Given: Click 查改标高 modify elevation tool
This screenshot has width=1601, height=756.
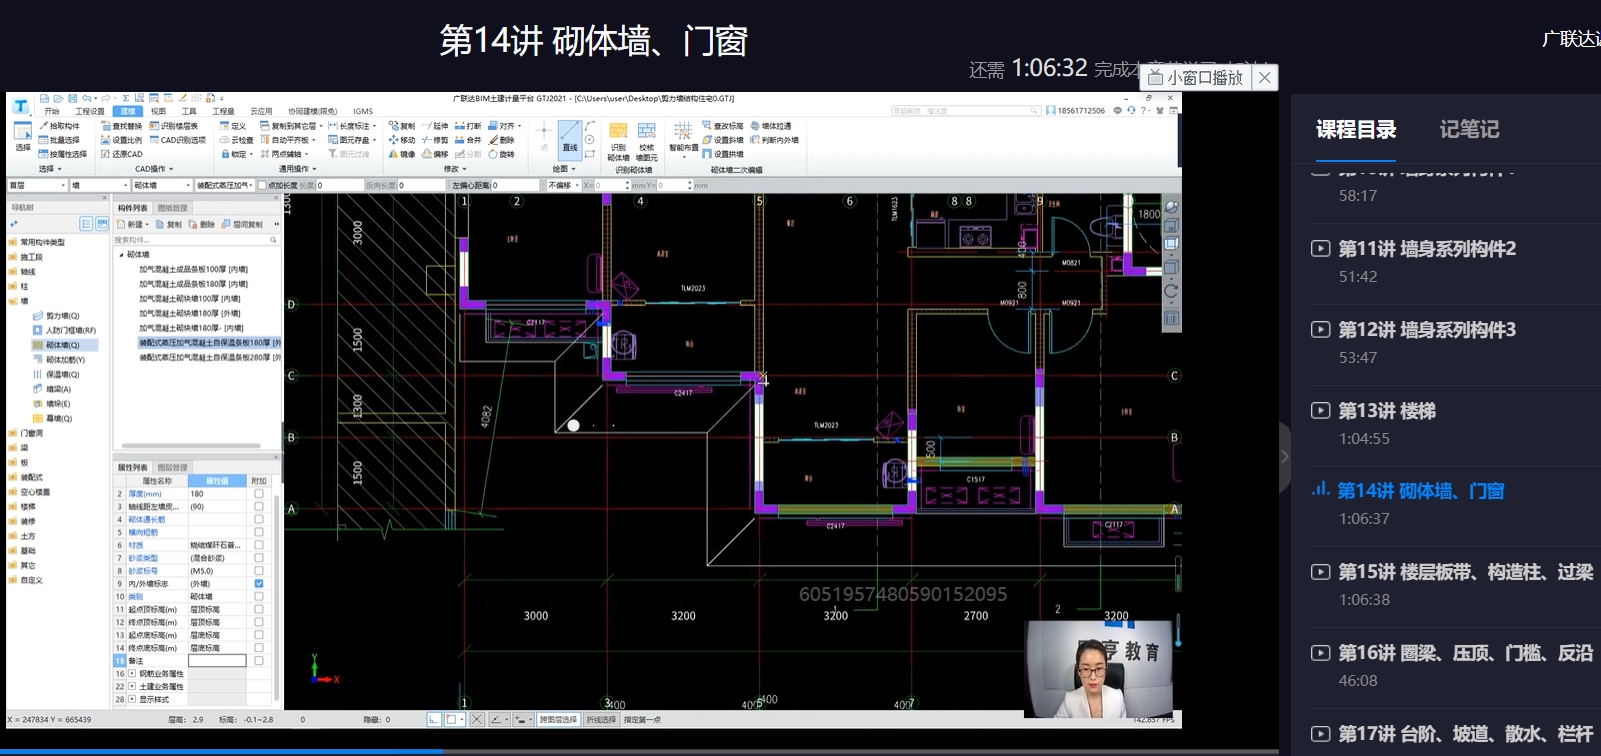Looking at the screenshot, I should [x=723, y=126].
